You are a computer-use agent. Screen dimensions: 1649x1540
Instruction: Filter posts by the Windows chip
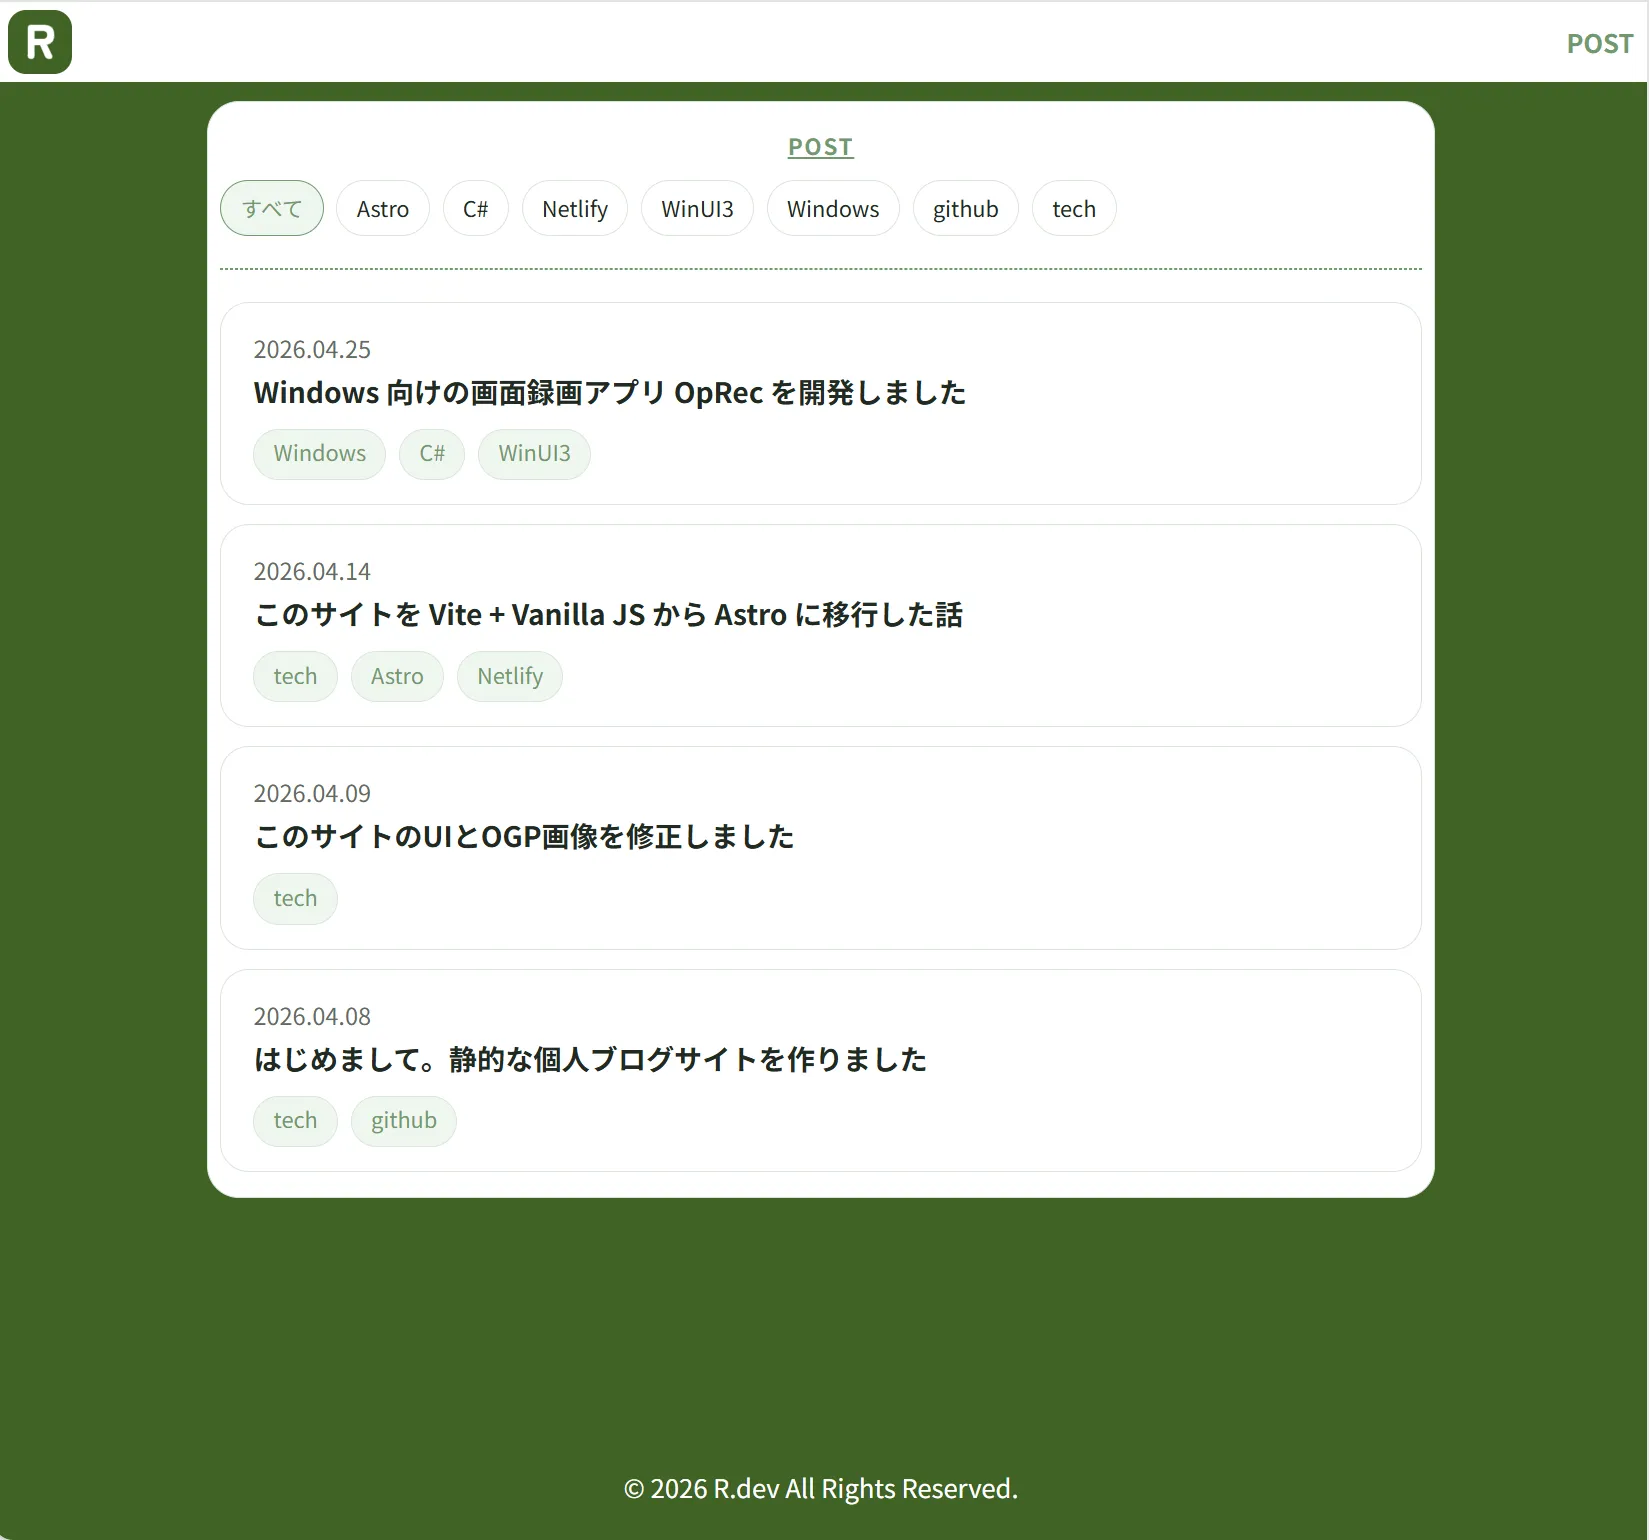(833, 208)
